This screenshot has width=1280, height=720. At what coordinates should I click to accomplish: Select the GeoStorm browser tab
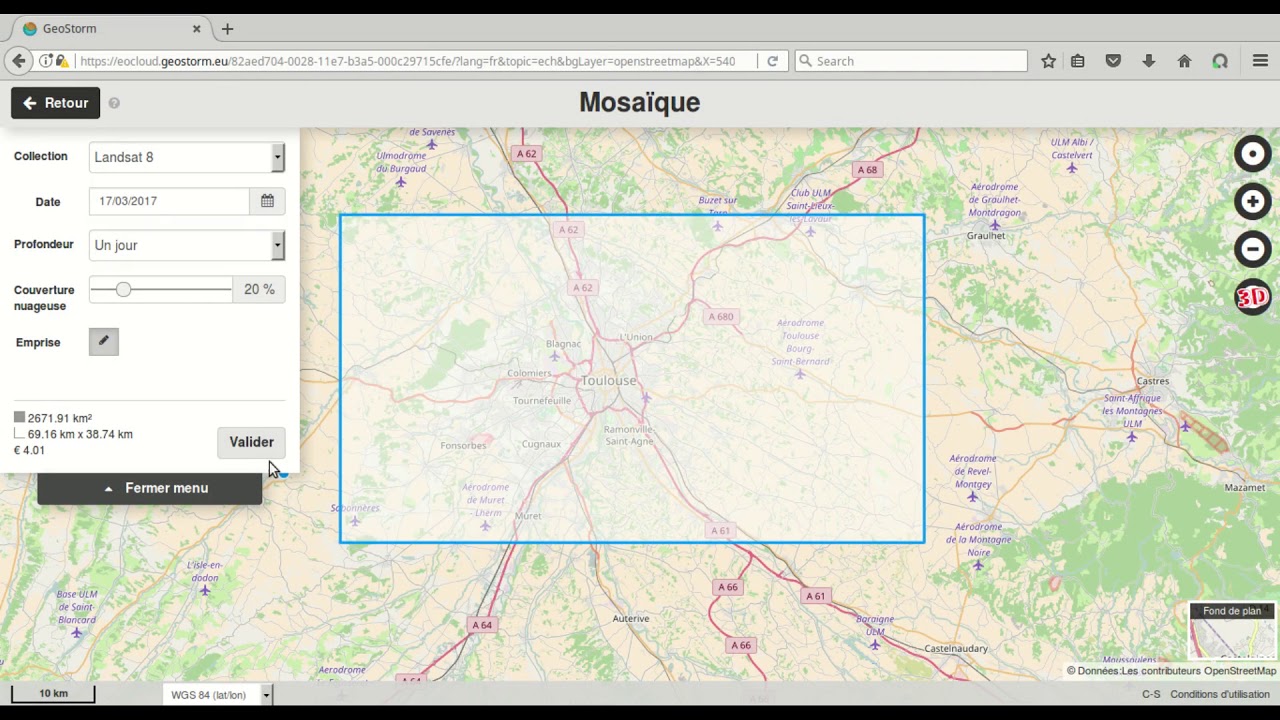(110, 29)
